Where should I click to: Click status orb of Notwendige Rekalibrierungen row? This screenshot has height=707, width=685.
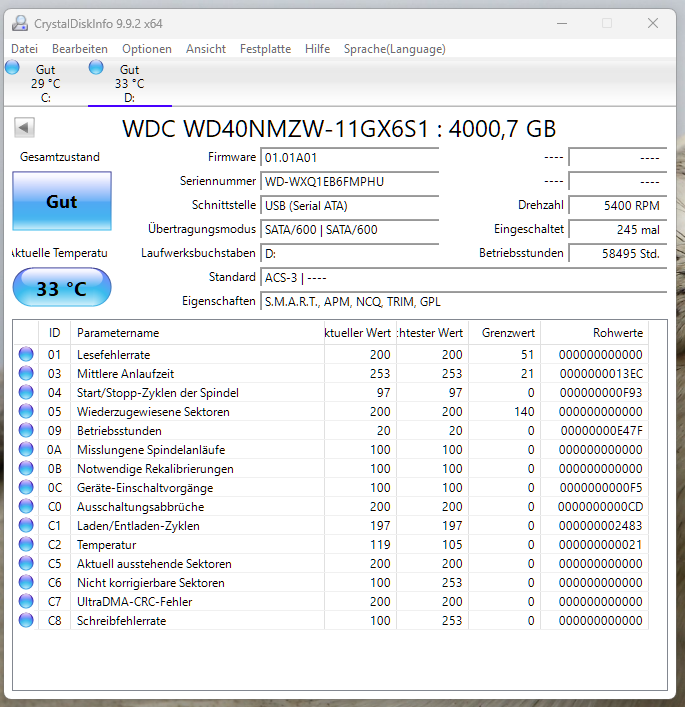click(26, 468)
